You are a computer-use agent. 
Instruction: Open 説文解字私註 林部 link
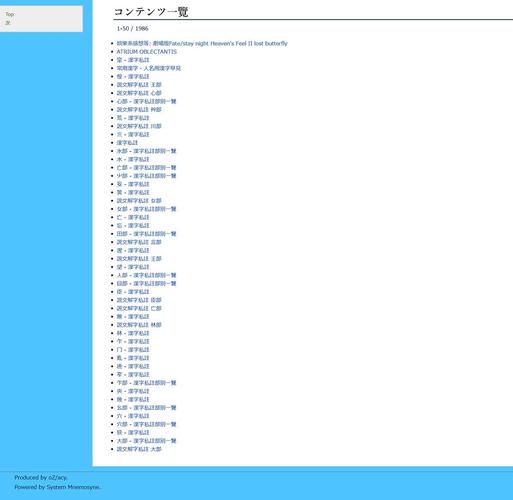139,325
